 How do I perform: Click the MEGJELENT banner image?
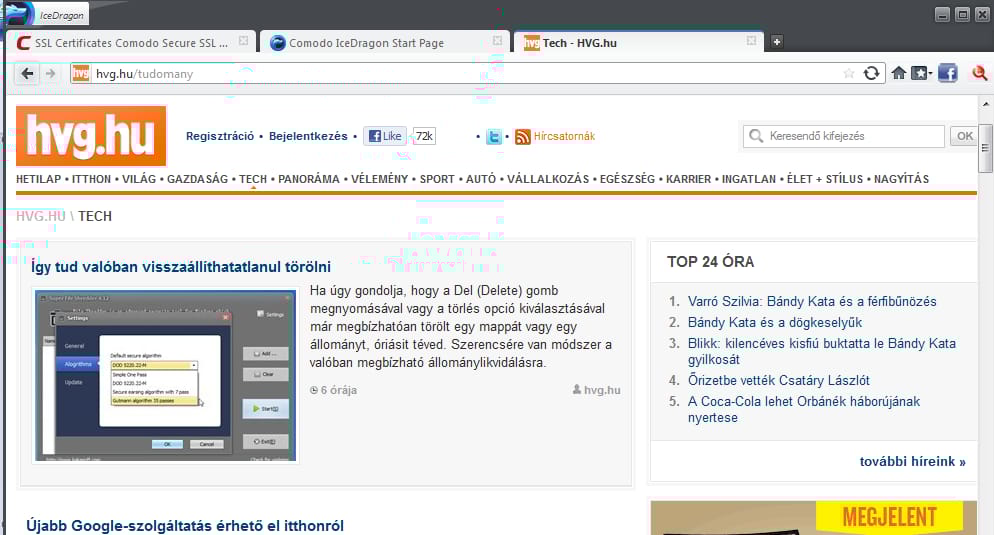click(x=814, y=518)
